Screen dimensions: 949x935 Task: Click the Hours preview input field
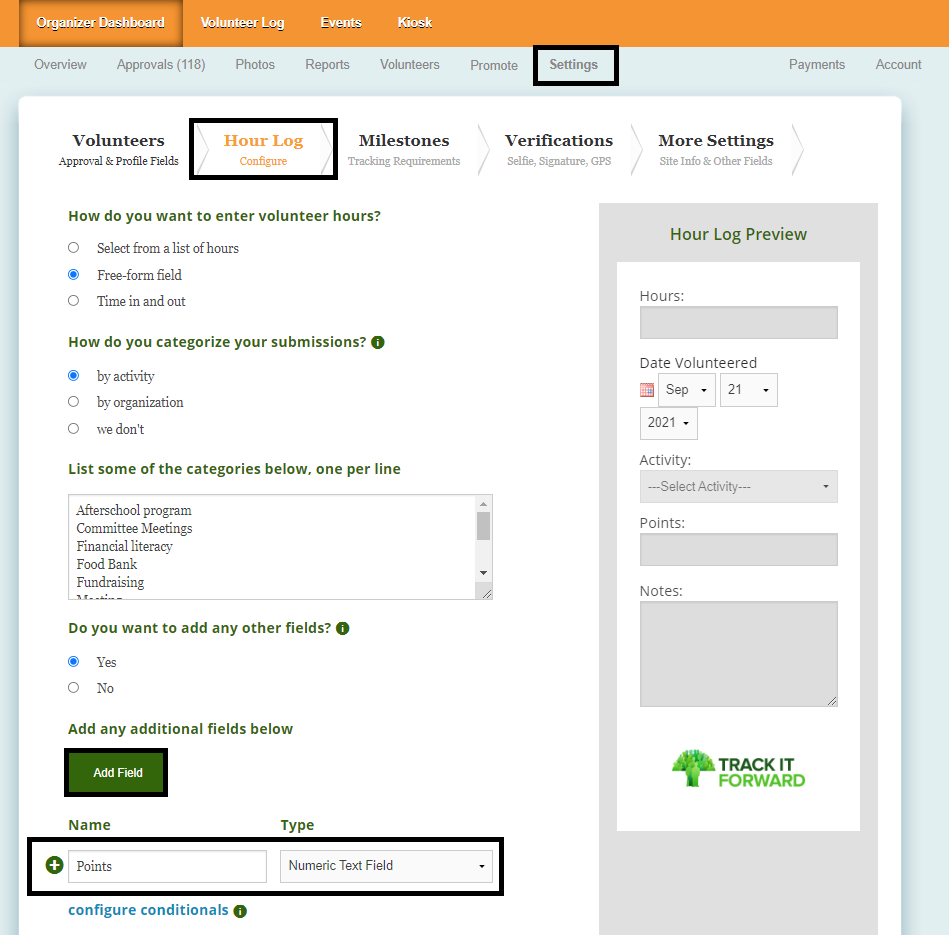tap(738, 323)
